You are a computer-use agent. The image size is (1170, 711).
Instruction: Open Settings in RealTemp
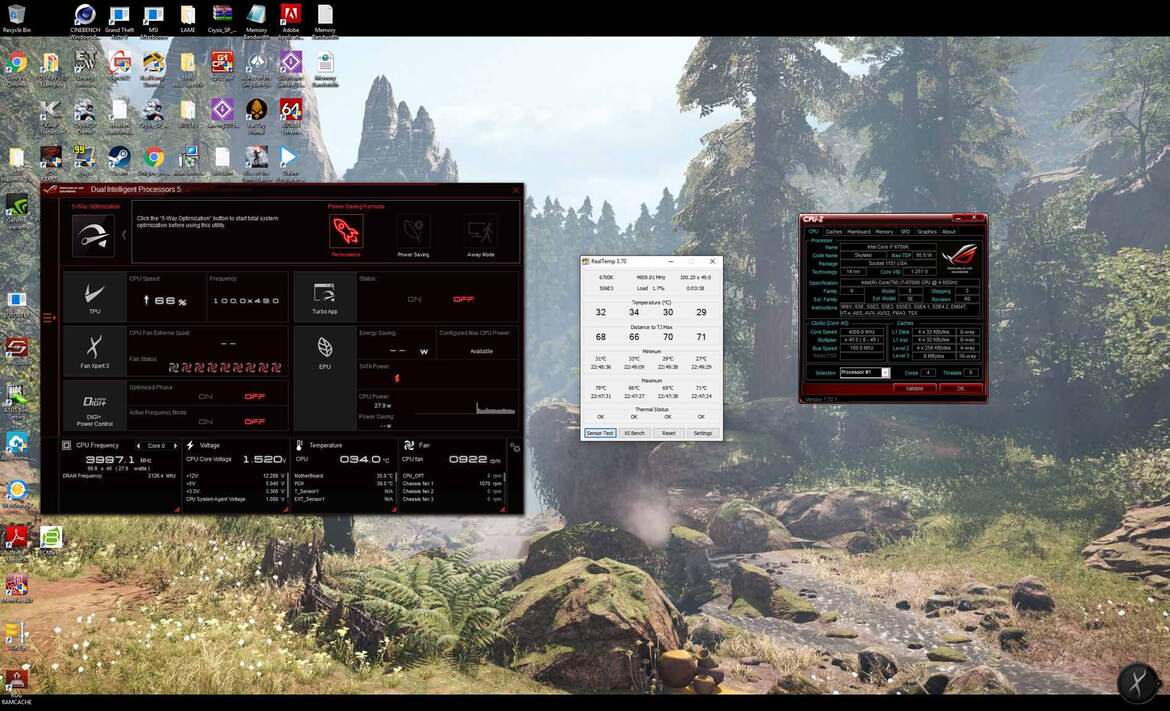[703, 433]
